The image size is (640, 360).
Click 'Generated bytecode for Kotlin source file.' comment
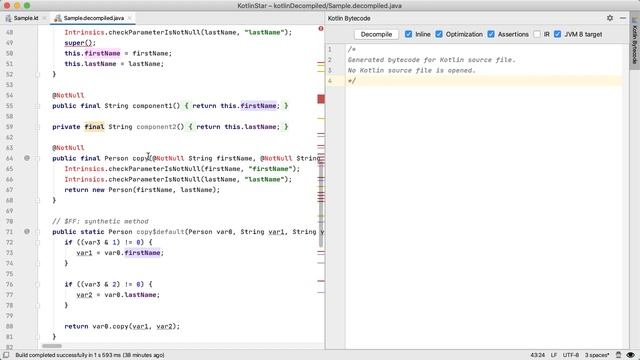431,60
